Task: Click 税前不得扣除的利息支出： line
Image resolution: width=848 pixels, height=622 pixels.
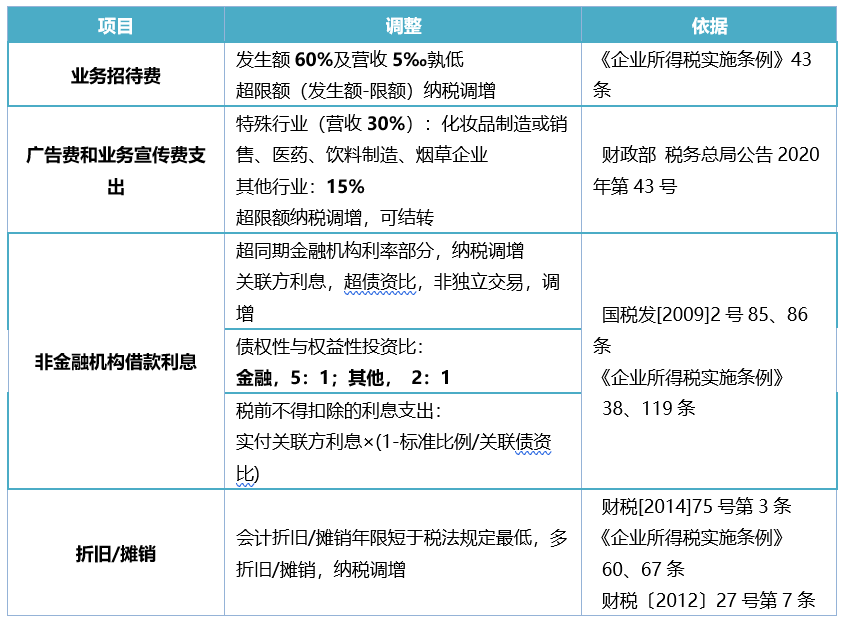Action: pyautogui.click(x=339, y=411)
